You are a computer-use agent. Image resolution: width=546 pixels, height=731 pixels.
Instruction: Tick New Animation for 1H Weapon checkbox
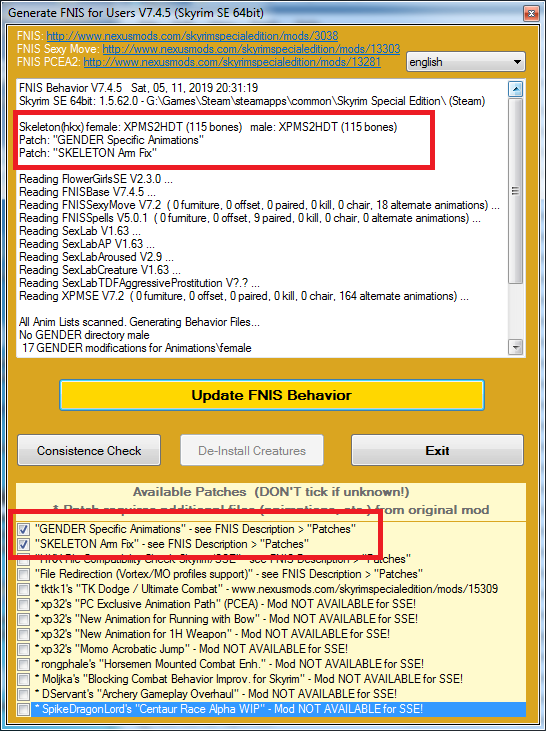[23, 634]
